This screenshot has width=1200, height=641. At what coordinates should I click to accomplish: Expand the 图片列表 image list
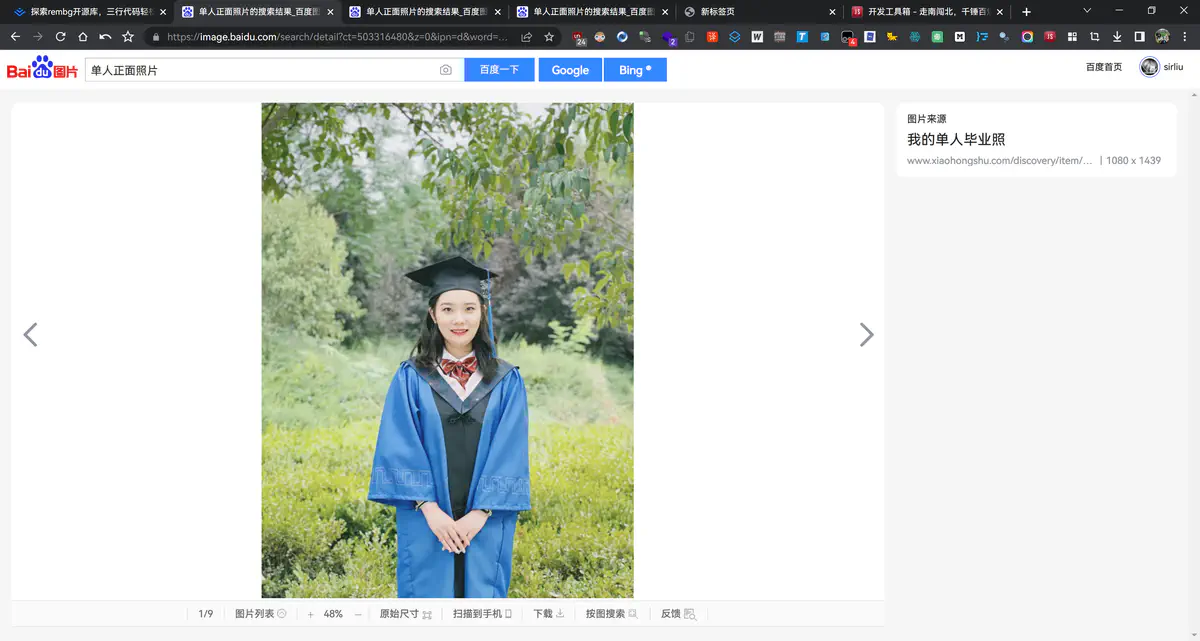tap(260, 614)
